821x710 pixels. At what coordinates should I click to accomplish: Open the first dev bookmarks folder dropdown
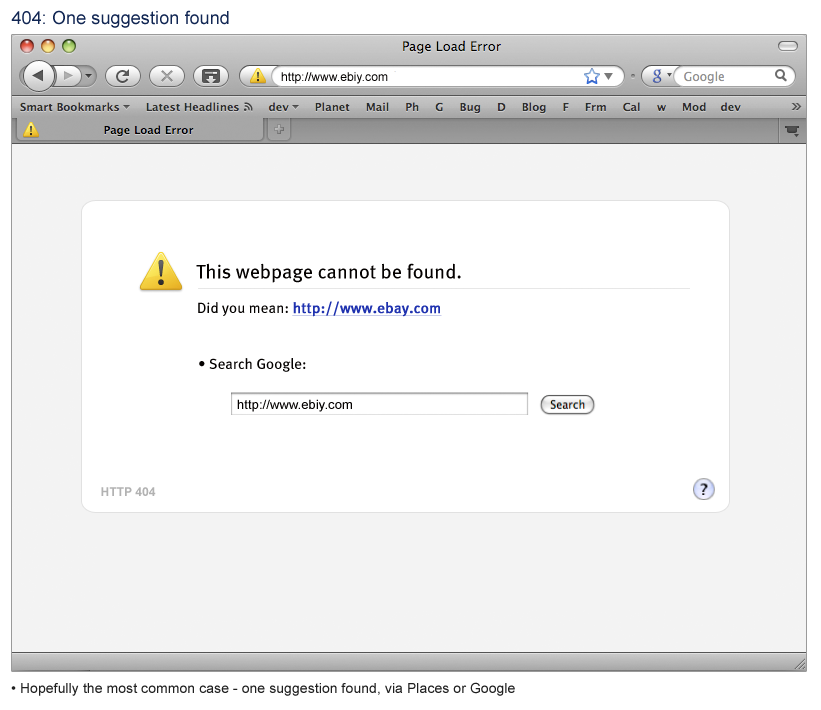(283, 107)
